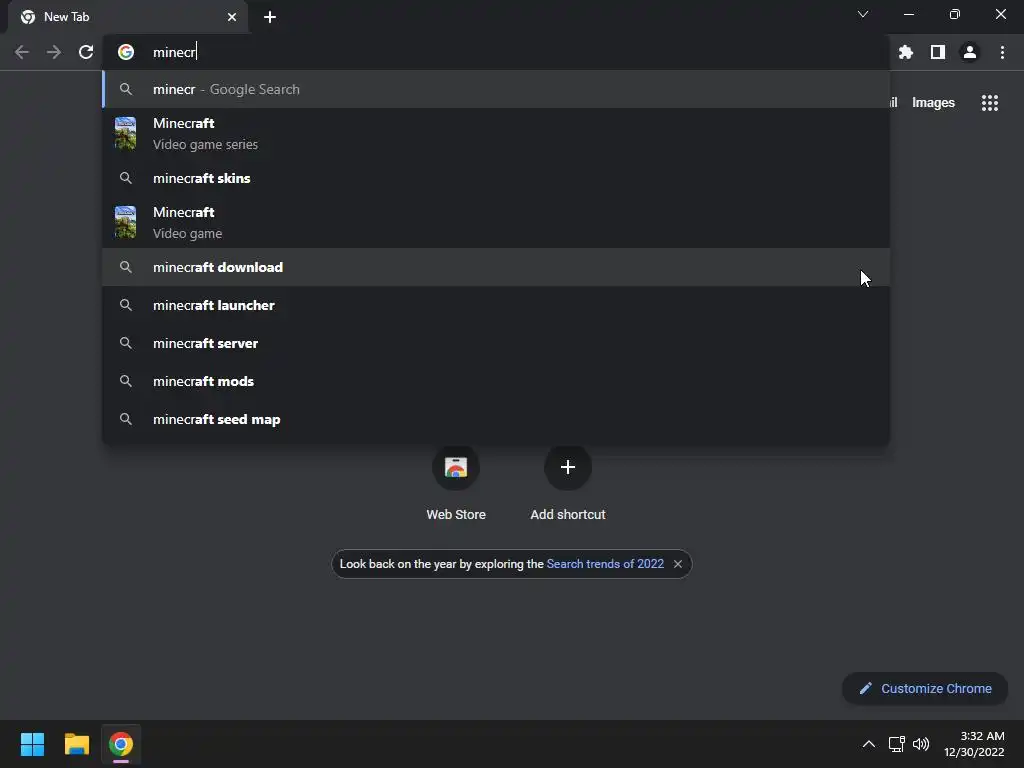Open the Windows Start menu
The image size is (1024, 768).
click(32, 744)
